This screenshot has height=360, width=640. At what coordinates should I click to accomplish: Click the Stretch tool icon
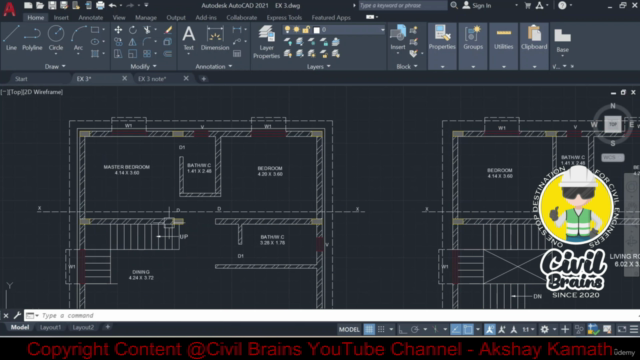[x=118, y=53]
